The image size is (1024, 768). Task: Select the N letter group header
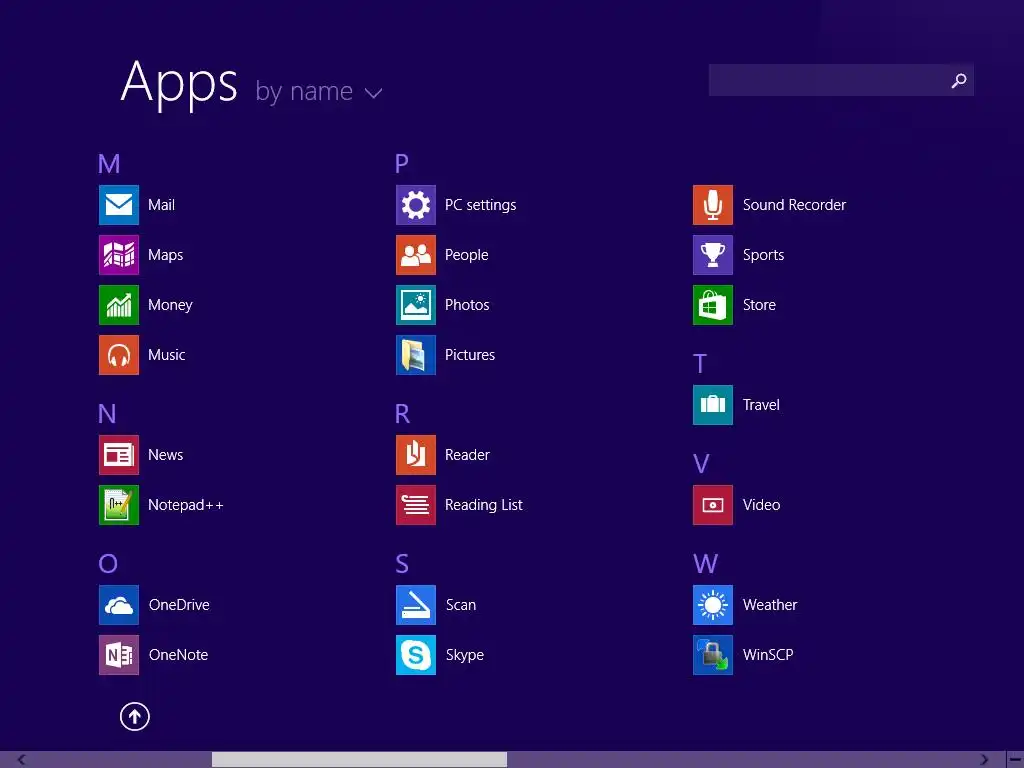[107, 414]
